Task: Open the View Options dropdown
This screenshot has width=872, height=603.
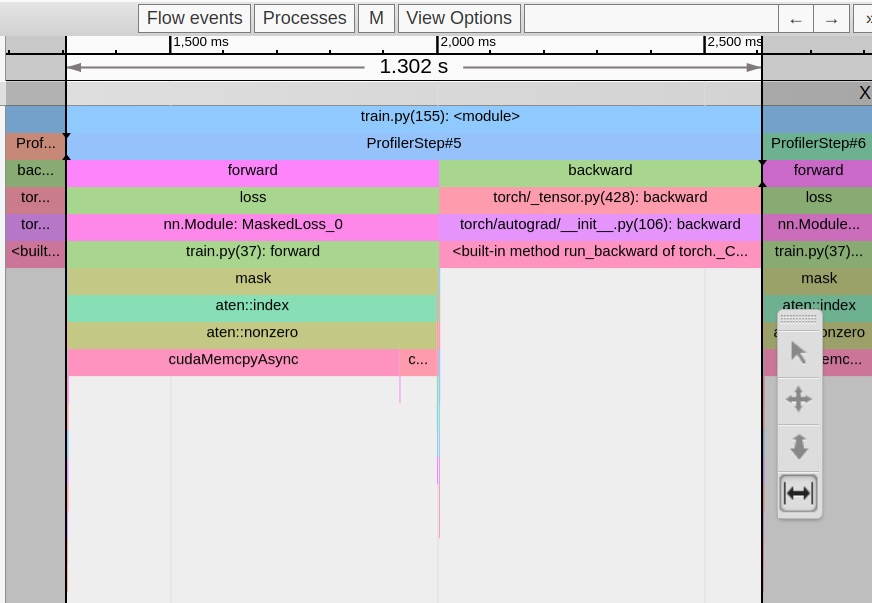Action: pos(459,19)
